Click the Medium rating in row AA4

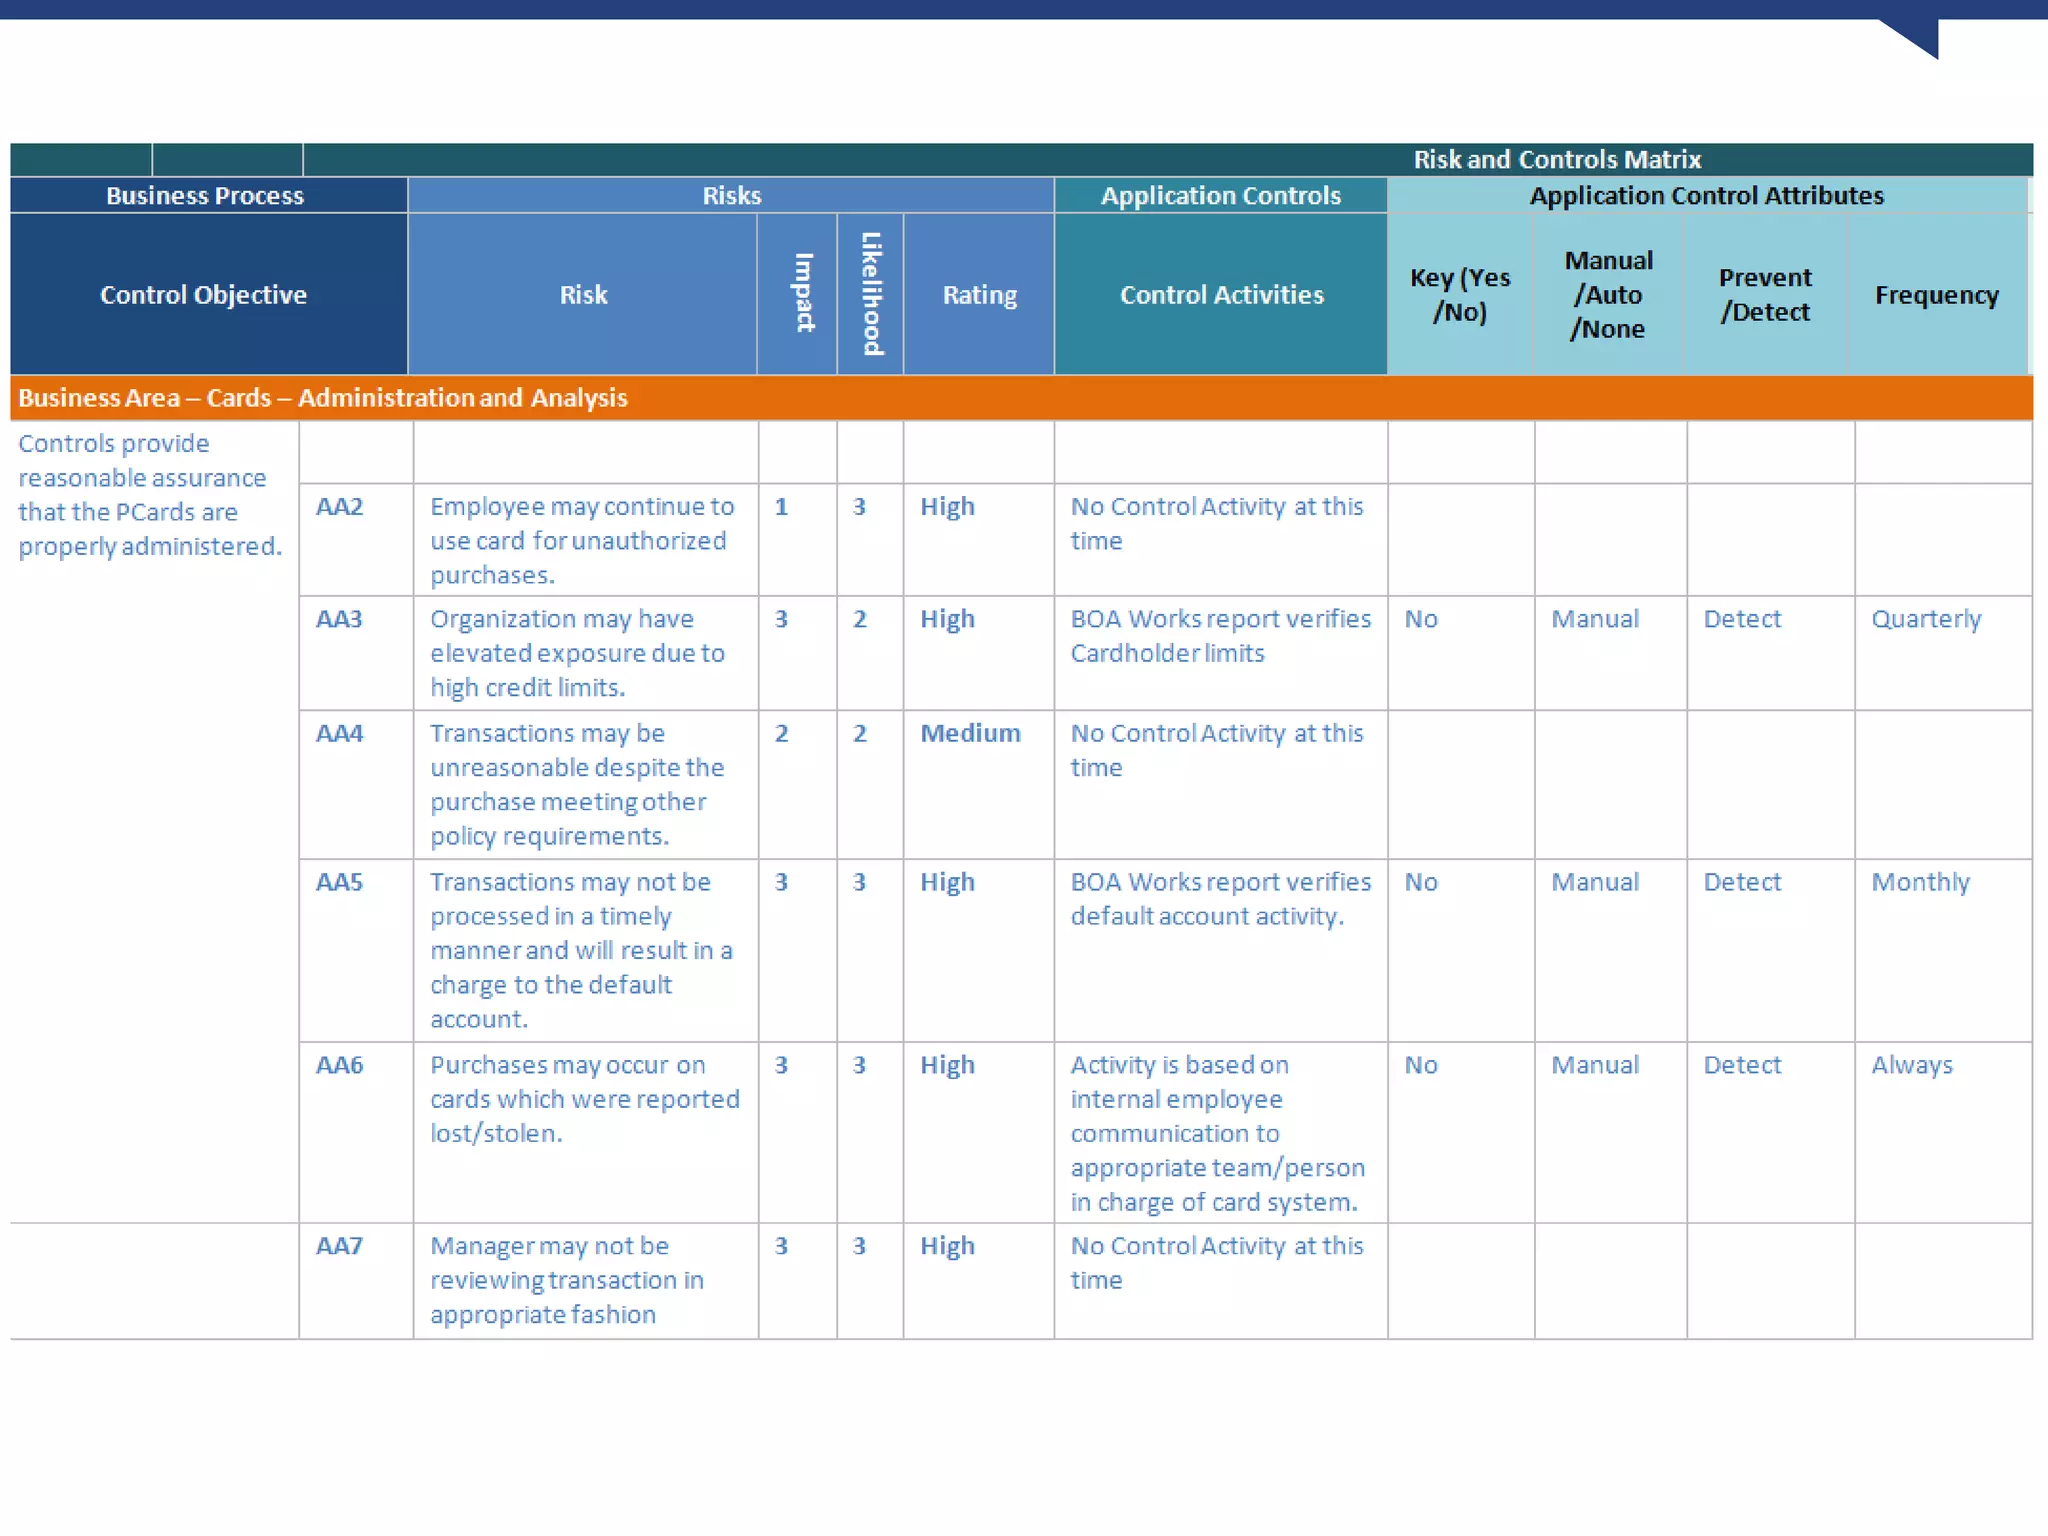pyautogui.click(x=970, y=734)
